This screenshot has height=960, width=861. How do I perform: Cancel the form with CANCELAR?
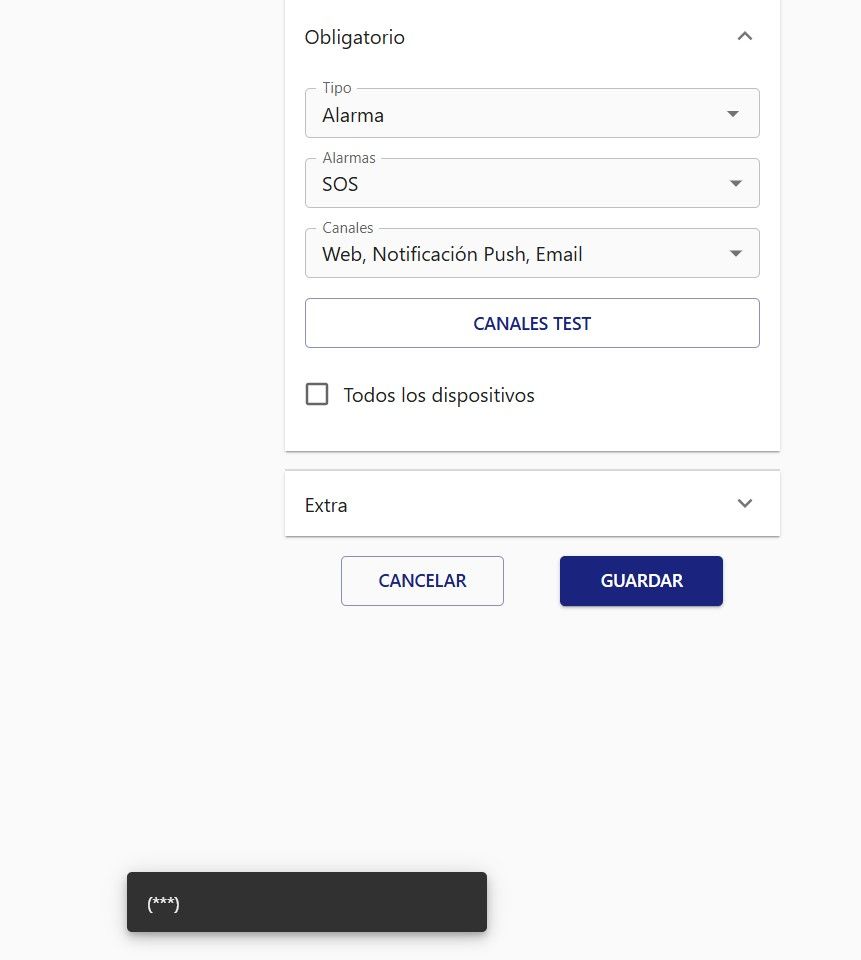pyautogui.click(x=422, y=581)
